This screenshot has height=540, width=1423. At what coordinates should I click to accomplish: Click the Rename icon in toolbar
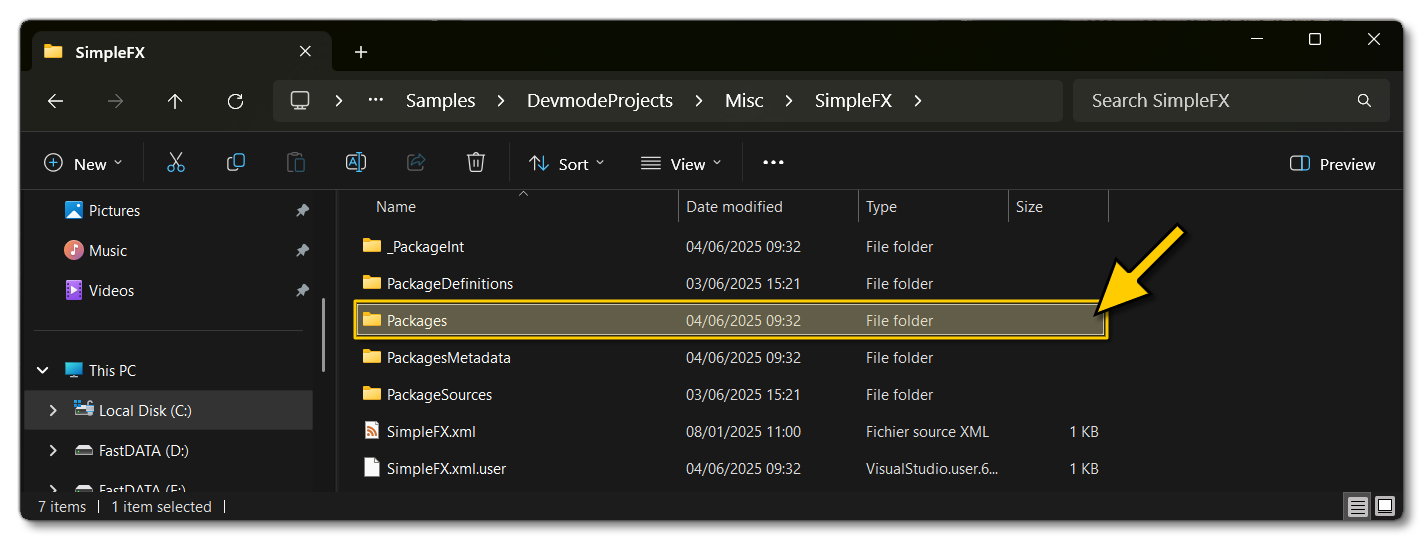coord(355,163)
